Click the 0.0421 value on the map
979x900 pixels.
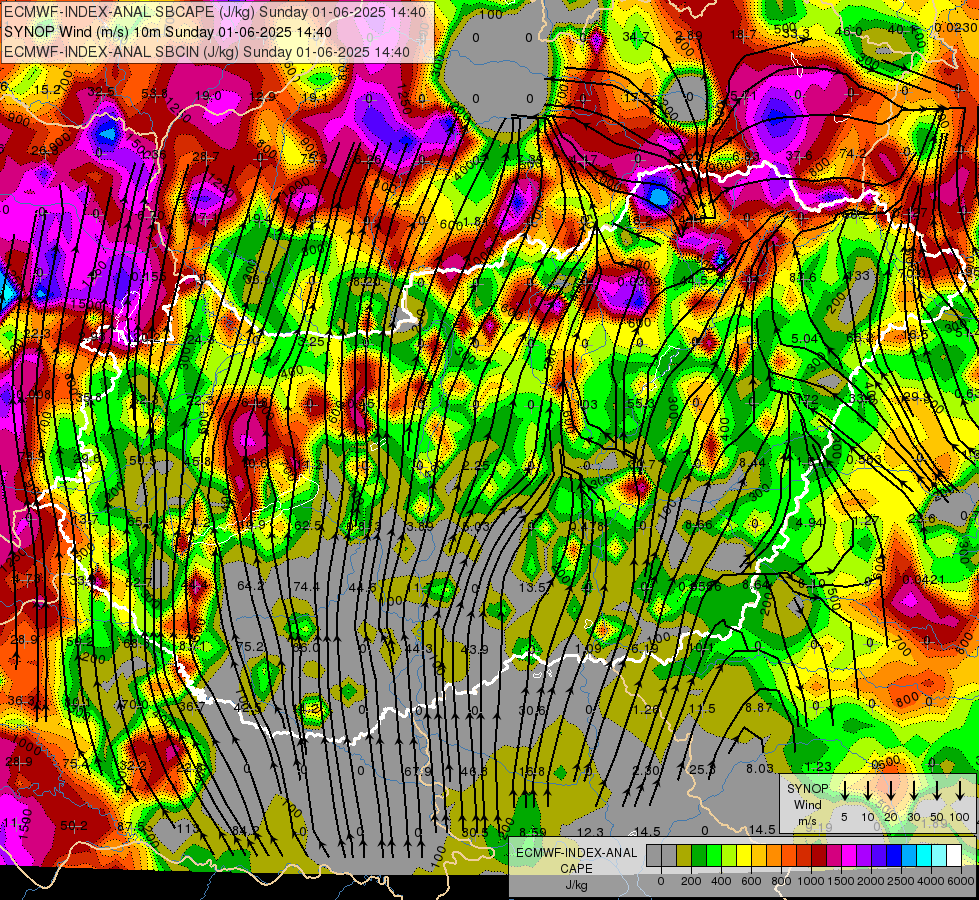[923, 580]
